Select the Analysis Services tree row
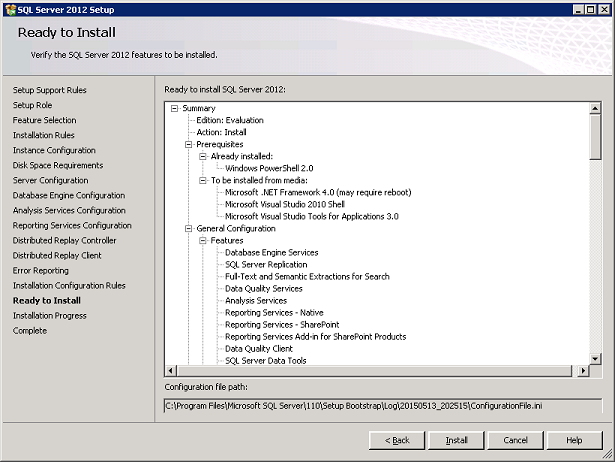615x462 pixels. click(256, 301)
